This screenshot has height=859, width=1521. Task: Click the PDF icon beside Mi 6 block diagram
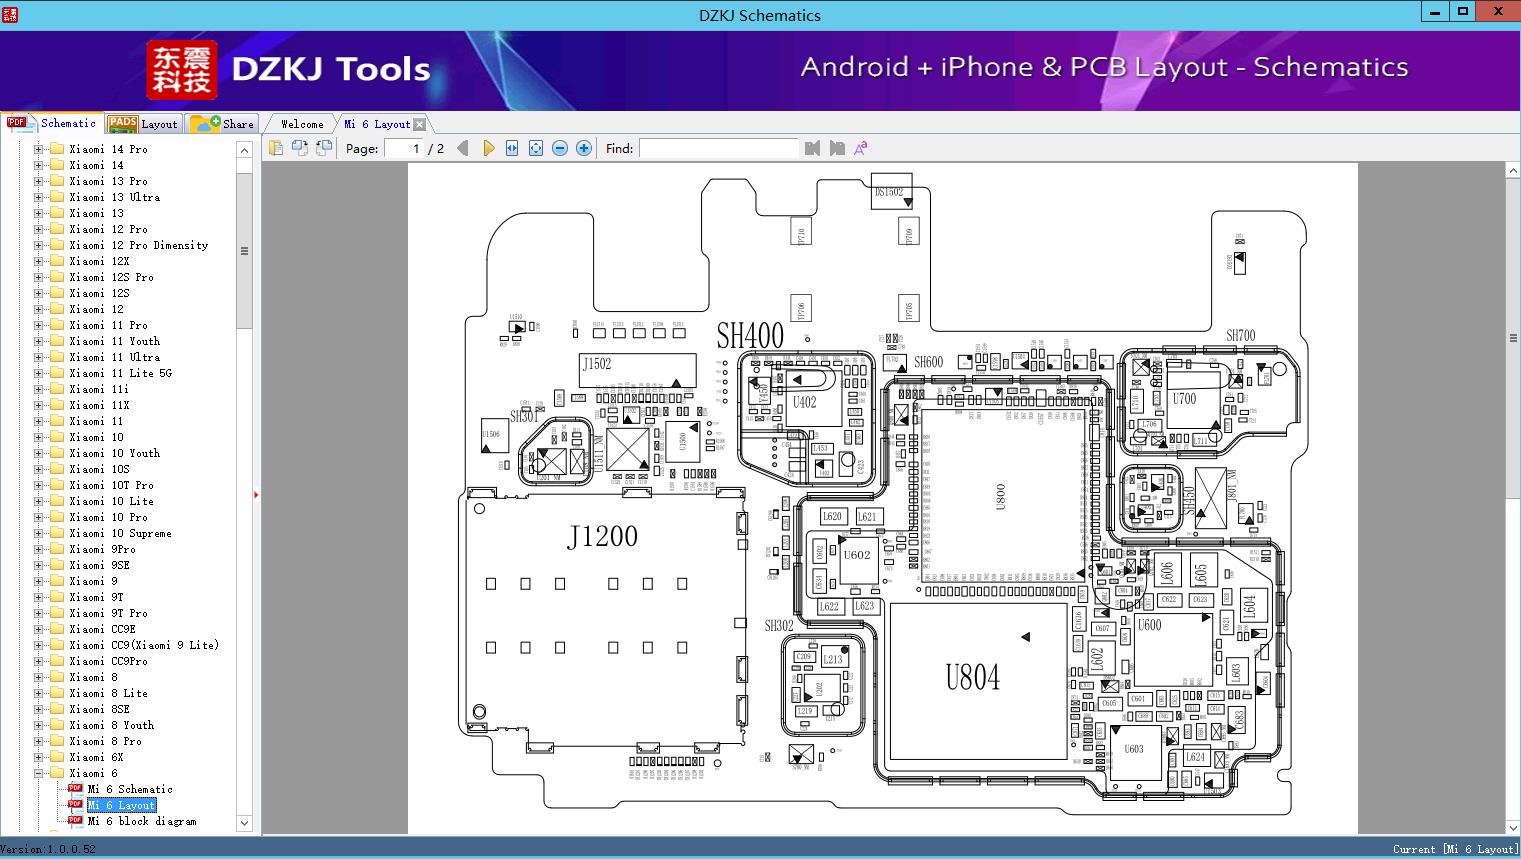pos(75,820)
